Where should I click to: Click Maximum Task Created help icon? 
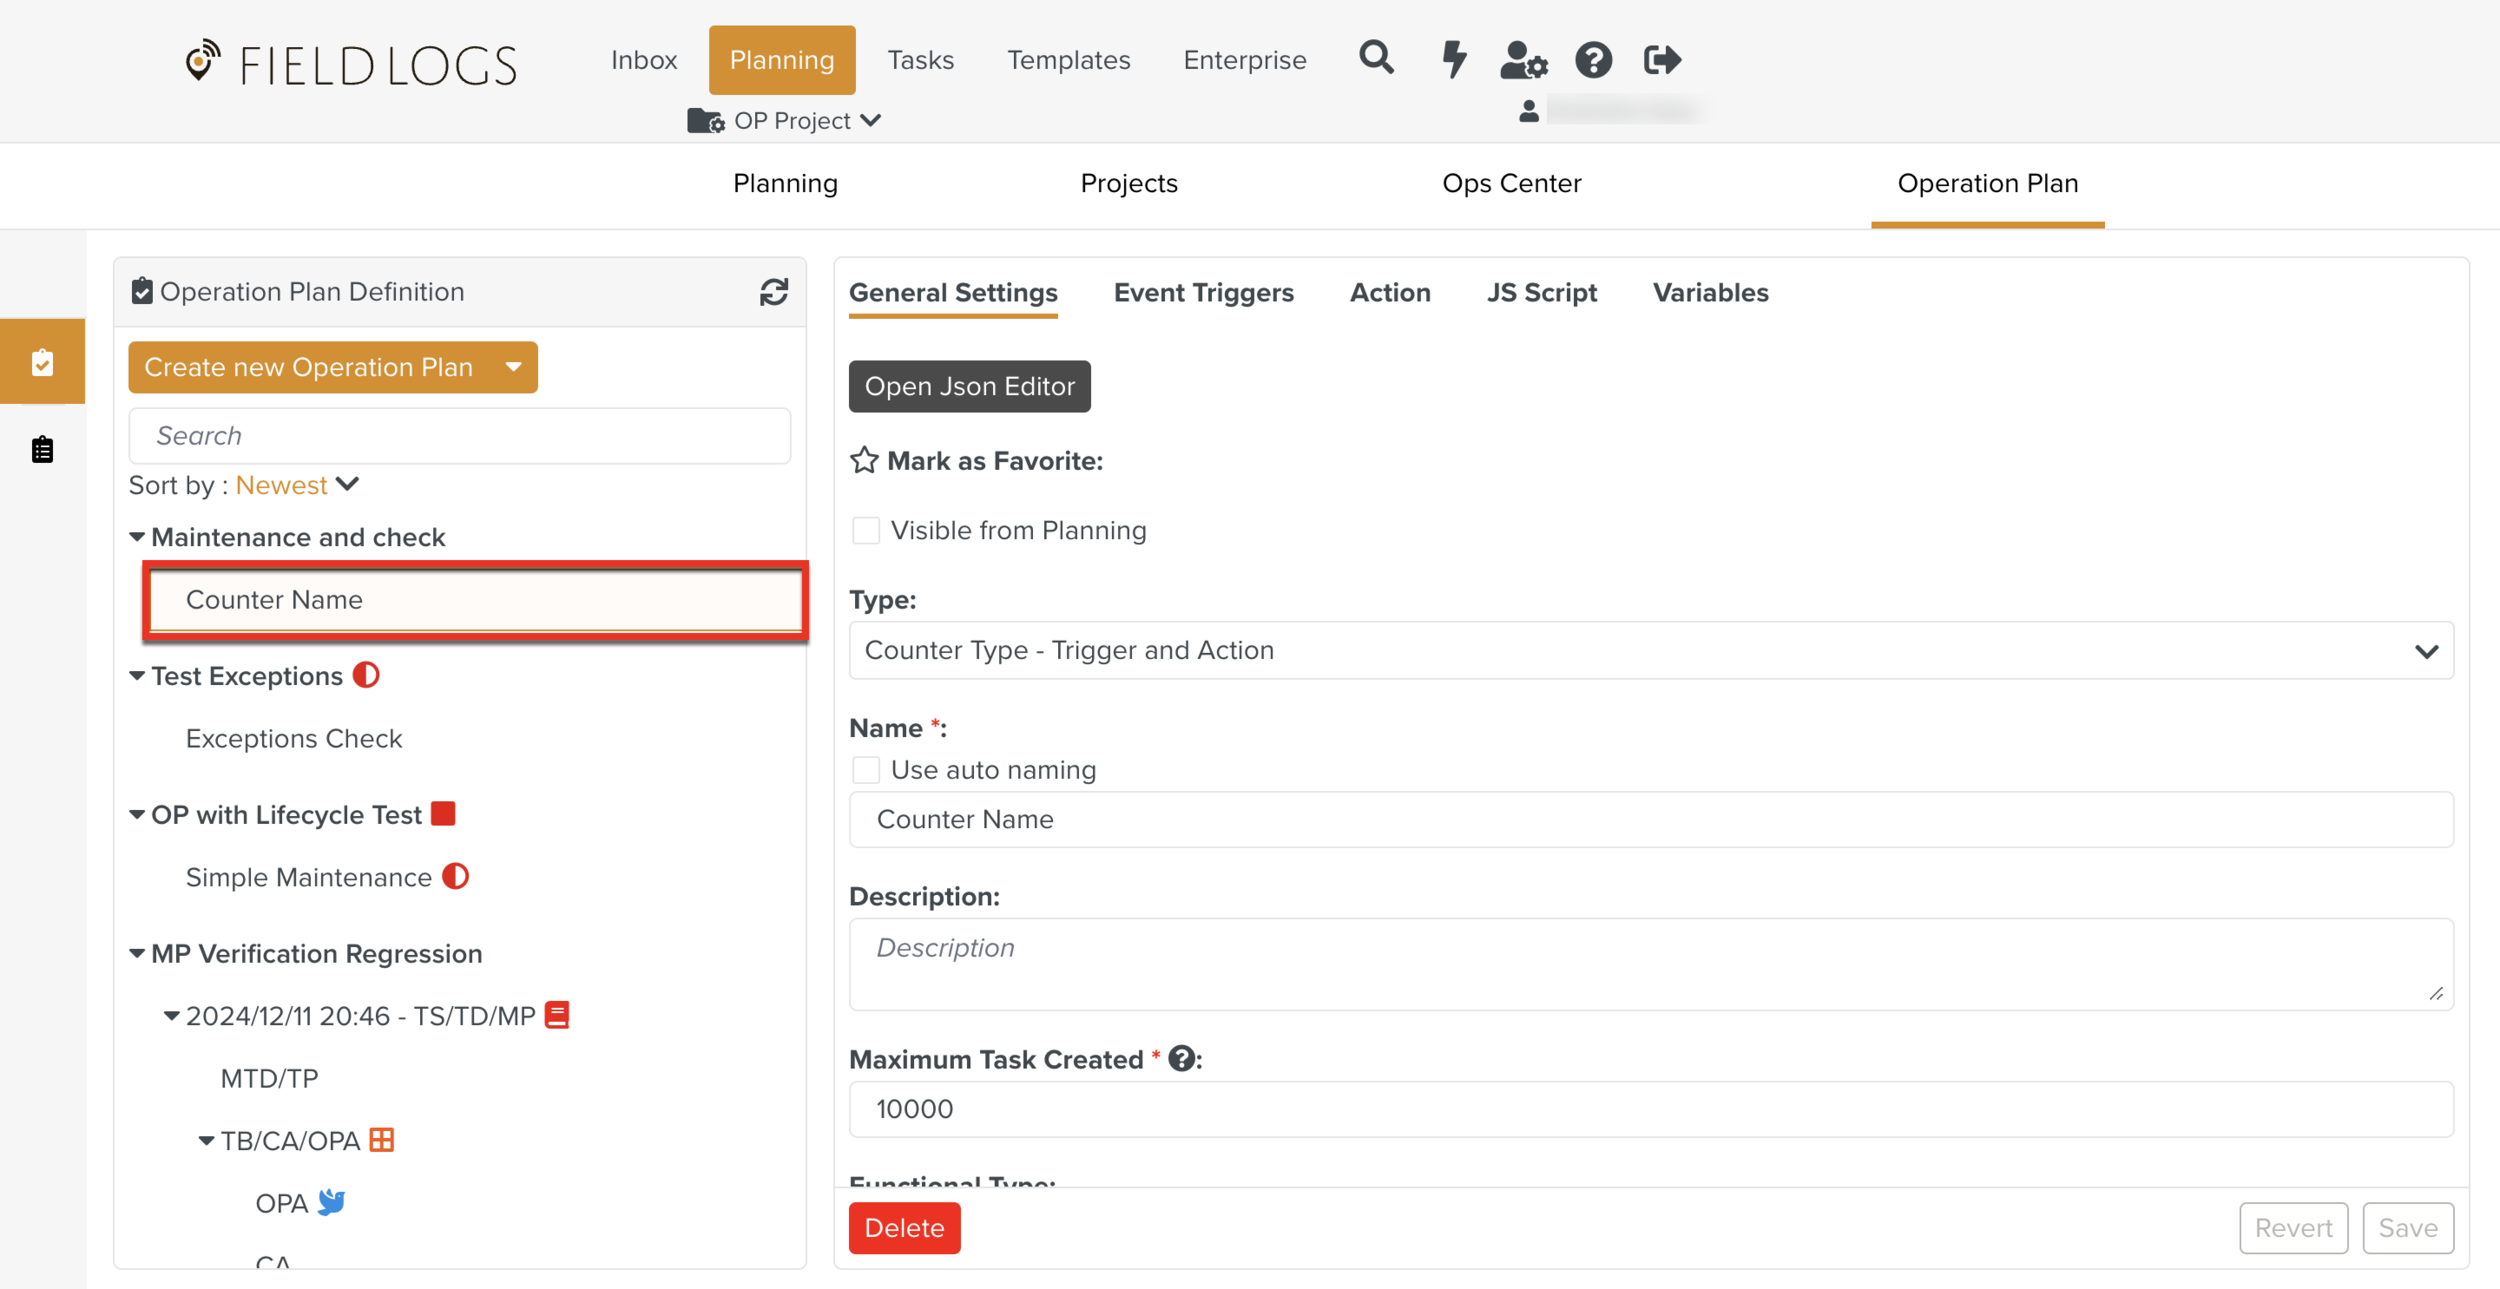click(x=1181, y=1059)
